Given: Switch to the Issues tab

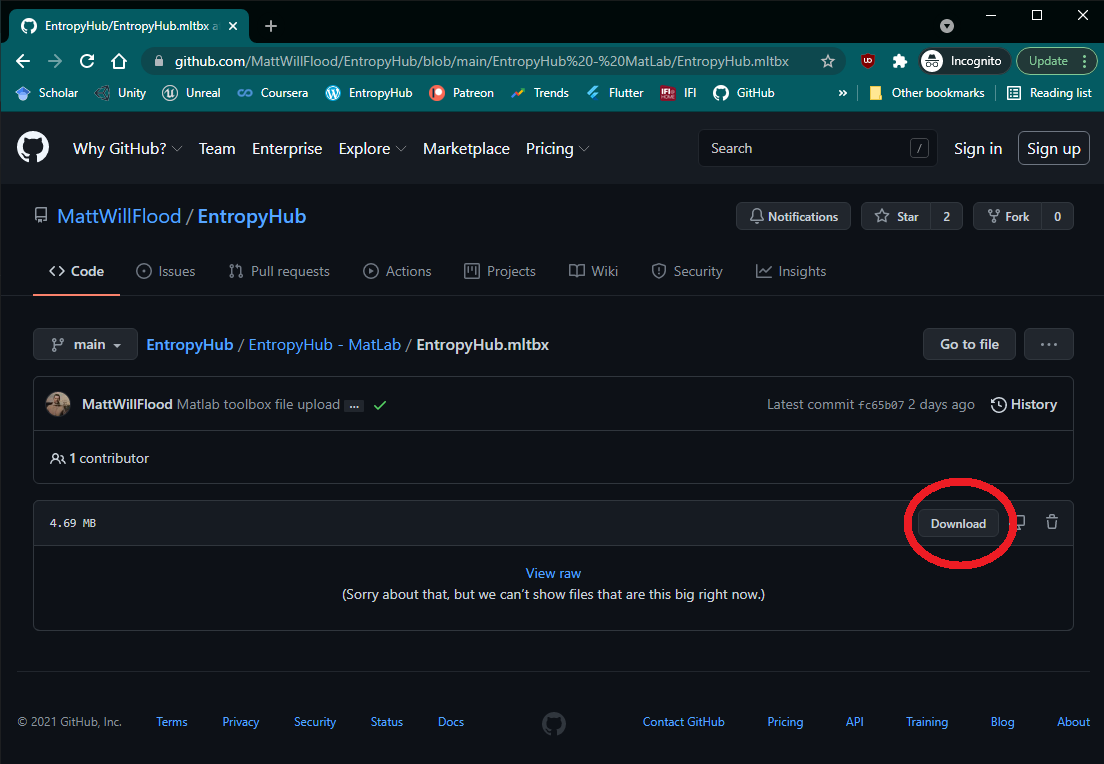Looking at the screenshot, I should point(165,271).
